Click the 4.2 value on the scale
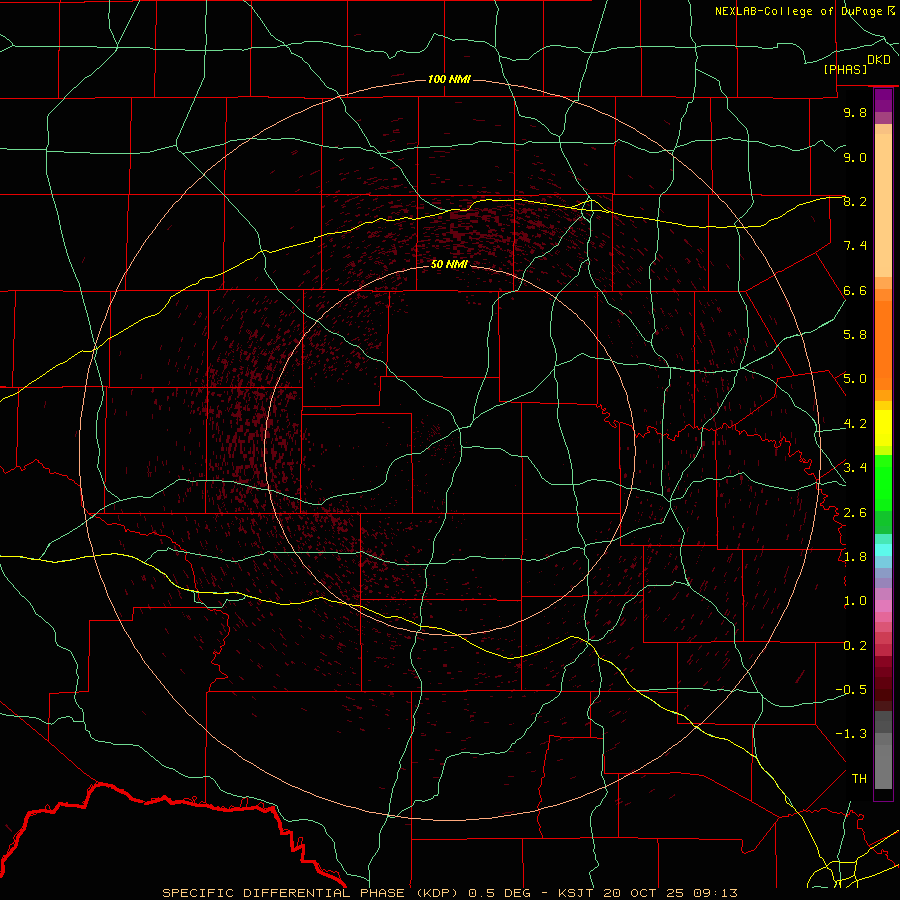Image resolution: width=900 pixels, height=900 pixels. pyautogui.click(x=855, y=424)
